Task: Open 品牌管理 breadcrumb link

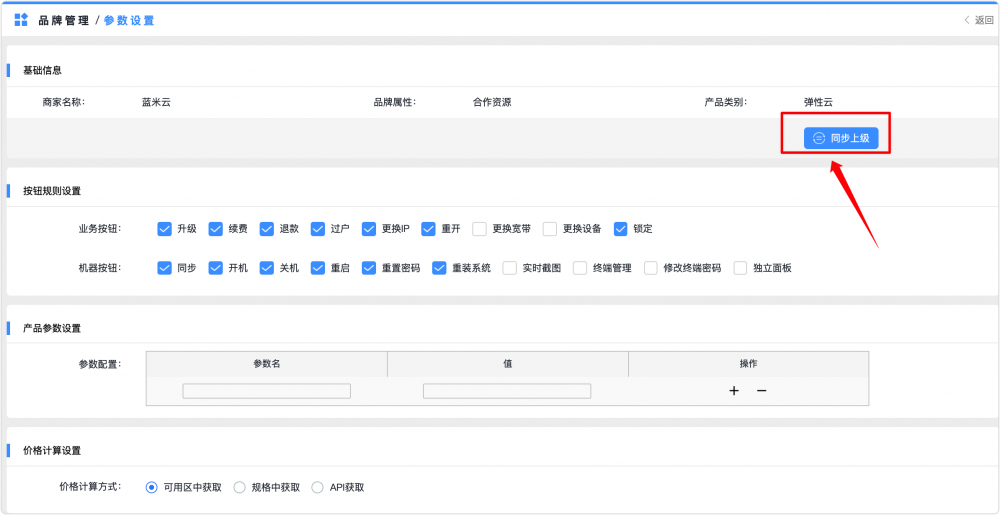Action: coord(64,20)
